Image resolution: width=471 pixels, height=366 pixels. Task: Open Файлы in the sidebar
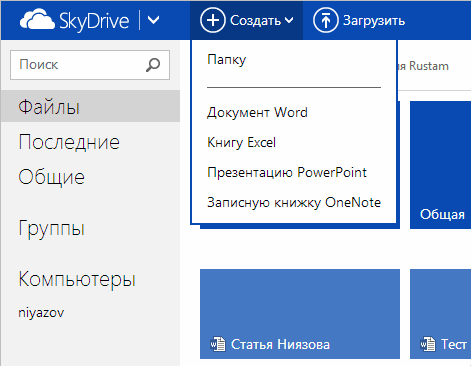point(90,106)
